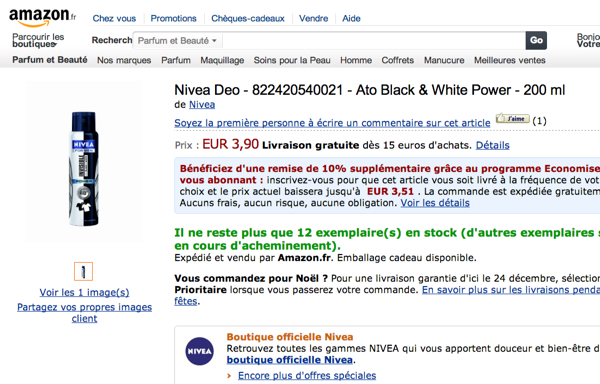The height and width of the screenshot is (384, 600).
Task: Open the holiday delivery information link
Action: 511,290
